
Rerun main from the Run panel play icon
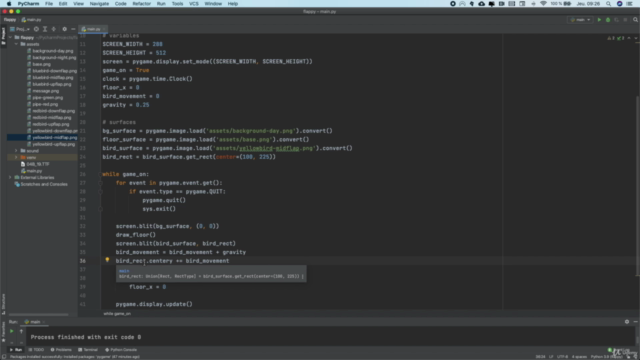click(x=11, y=331)
